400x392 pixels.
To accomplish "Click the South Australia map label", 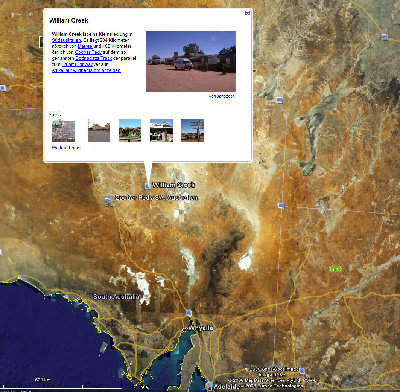I will (116, 297).
